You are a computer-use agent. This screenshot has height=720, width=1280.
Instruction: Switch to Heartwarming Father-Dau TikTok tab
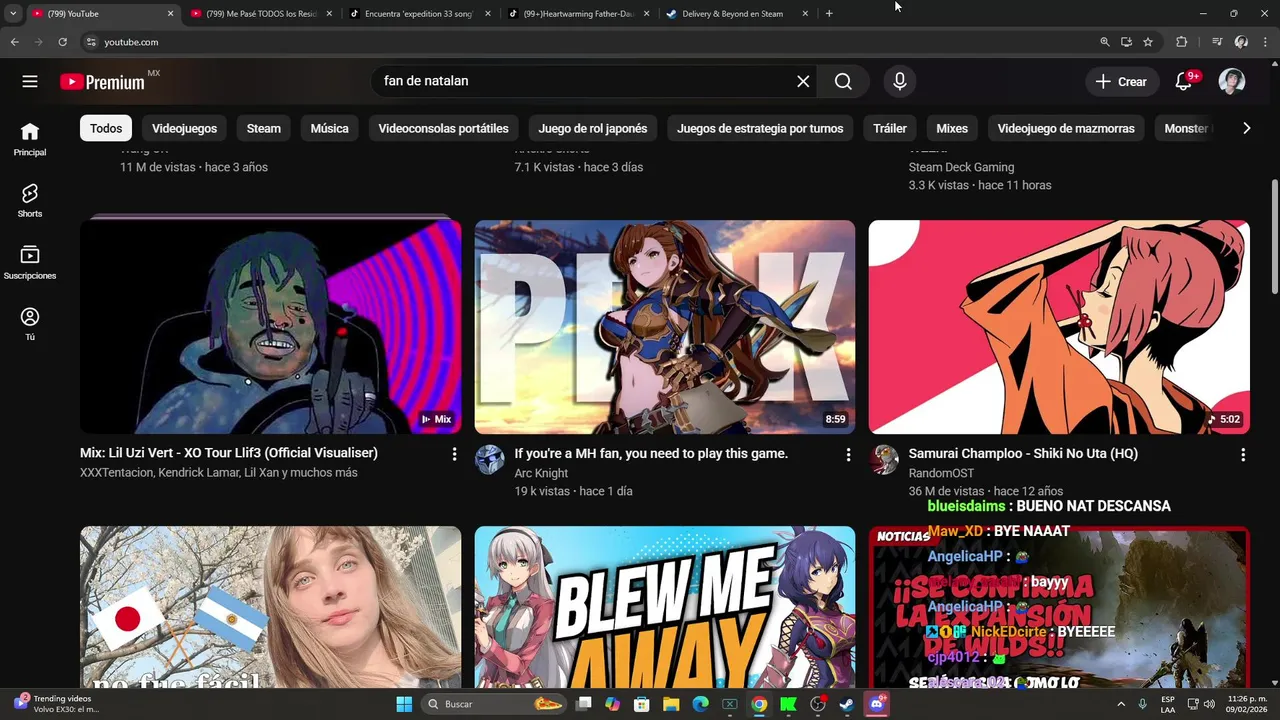pyautogui.click(x=577, y=14)
